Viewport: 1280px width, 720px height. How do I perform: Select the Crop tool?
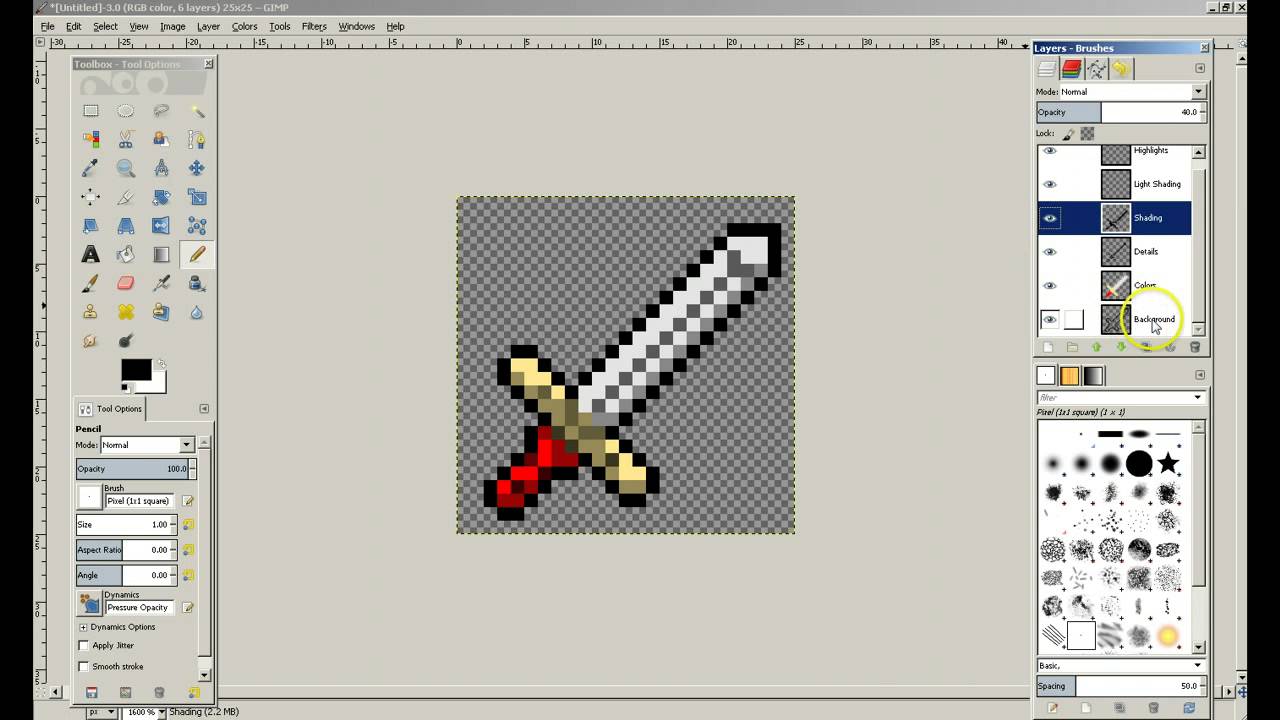[x=126, y=197]
